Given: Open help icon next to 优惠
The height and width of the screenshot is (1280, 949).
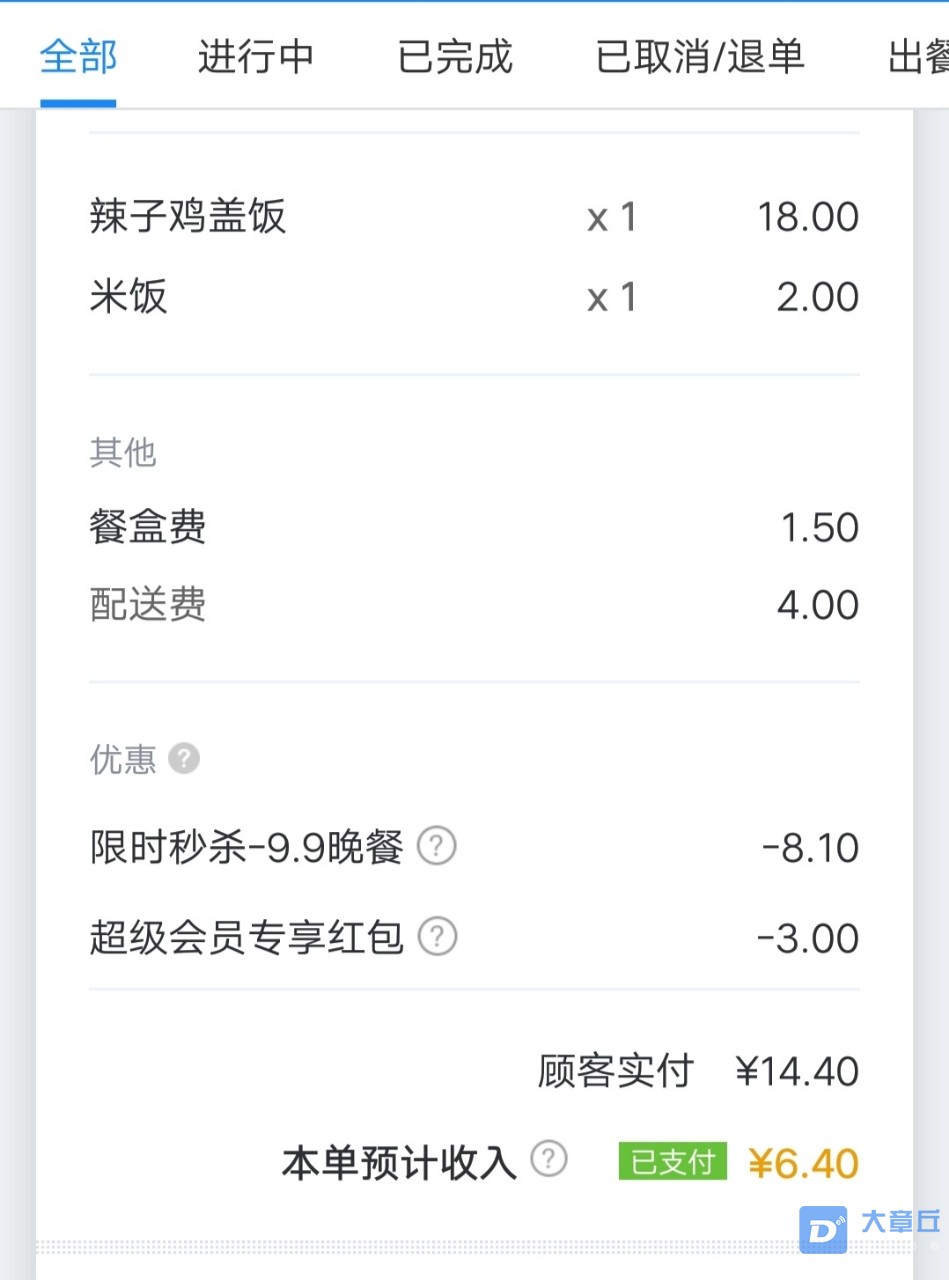Looking at the screenshot, I should point(184,759).
